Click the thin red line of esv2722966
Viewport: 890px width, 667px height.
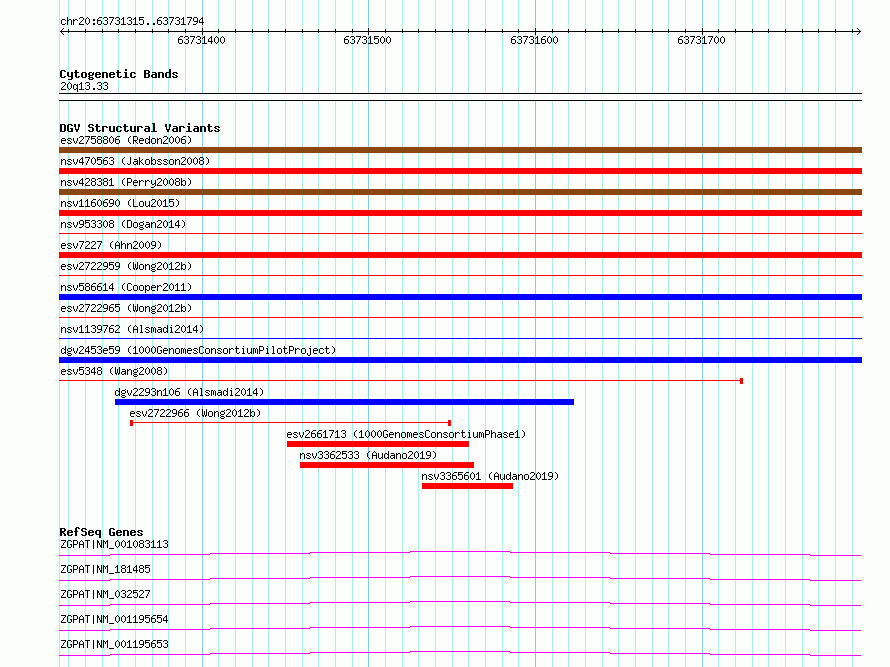pyautogui.click(x=291, y=423)
